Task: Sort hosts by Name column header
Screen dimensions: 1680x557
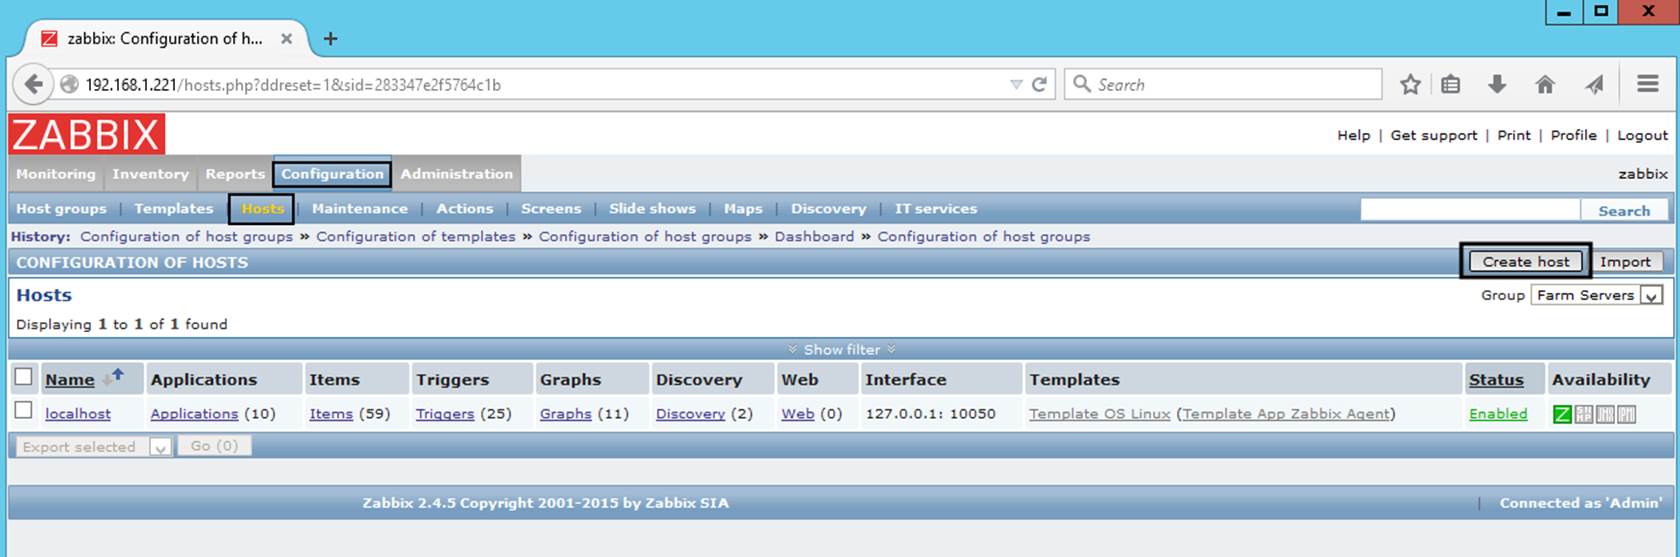Action: (x=70, y=380)
